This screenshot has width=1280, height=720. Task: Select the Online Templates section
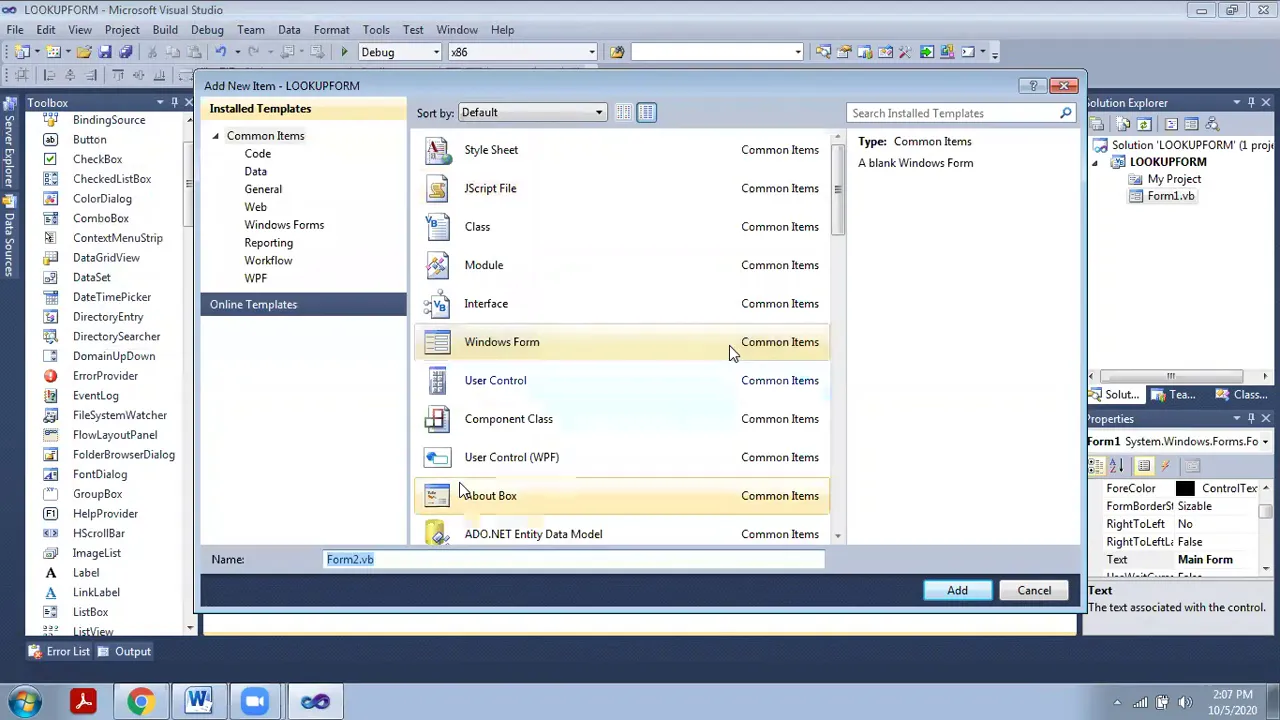pos(303,305)
